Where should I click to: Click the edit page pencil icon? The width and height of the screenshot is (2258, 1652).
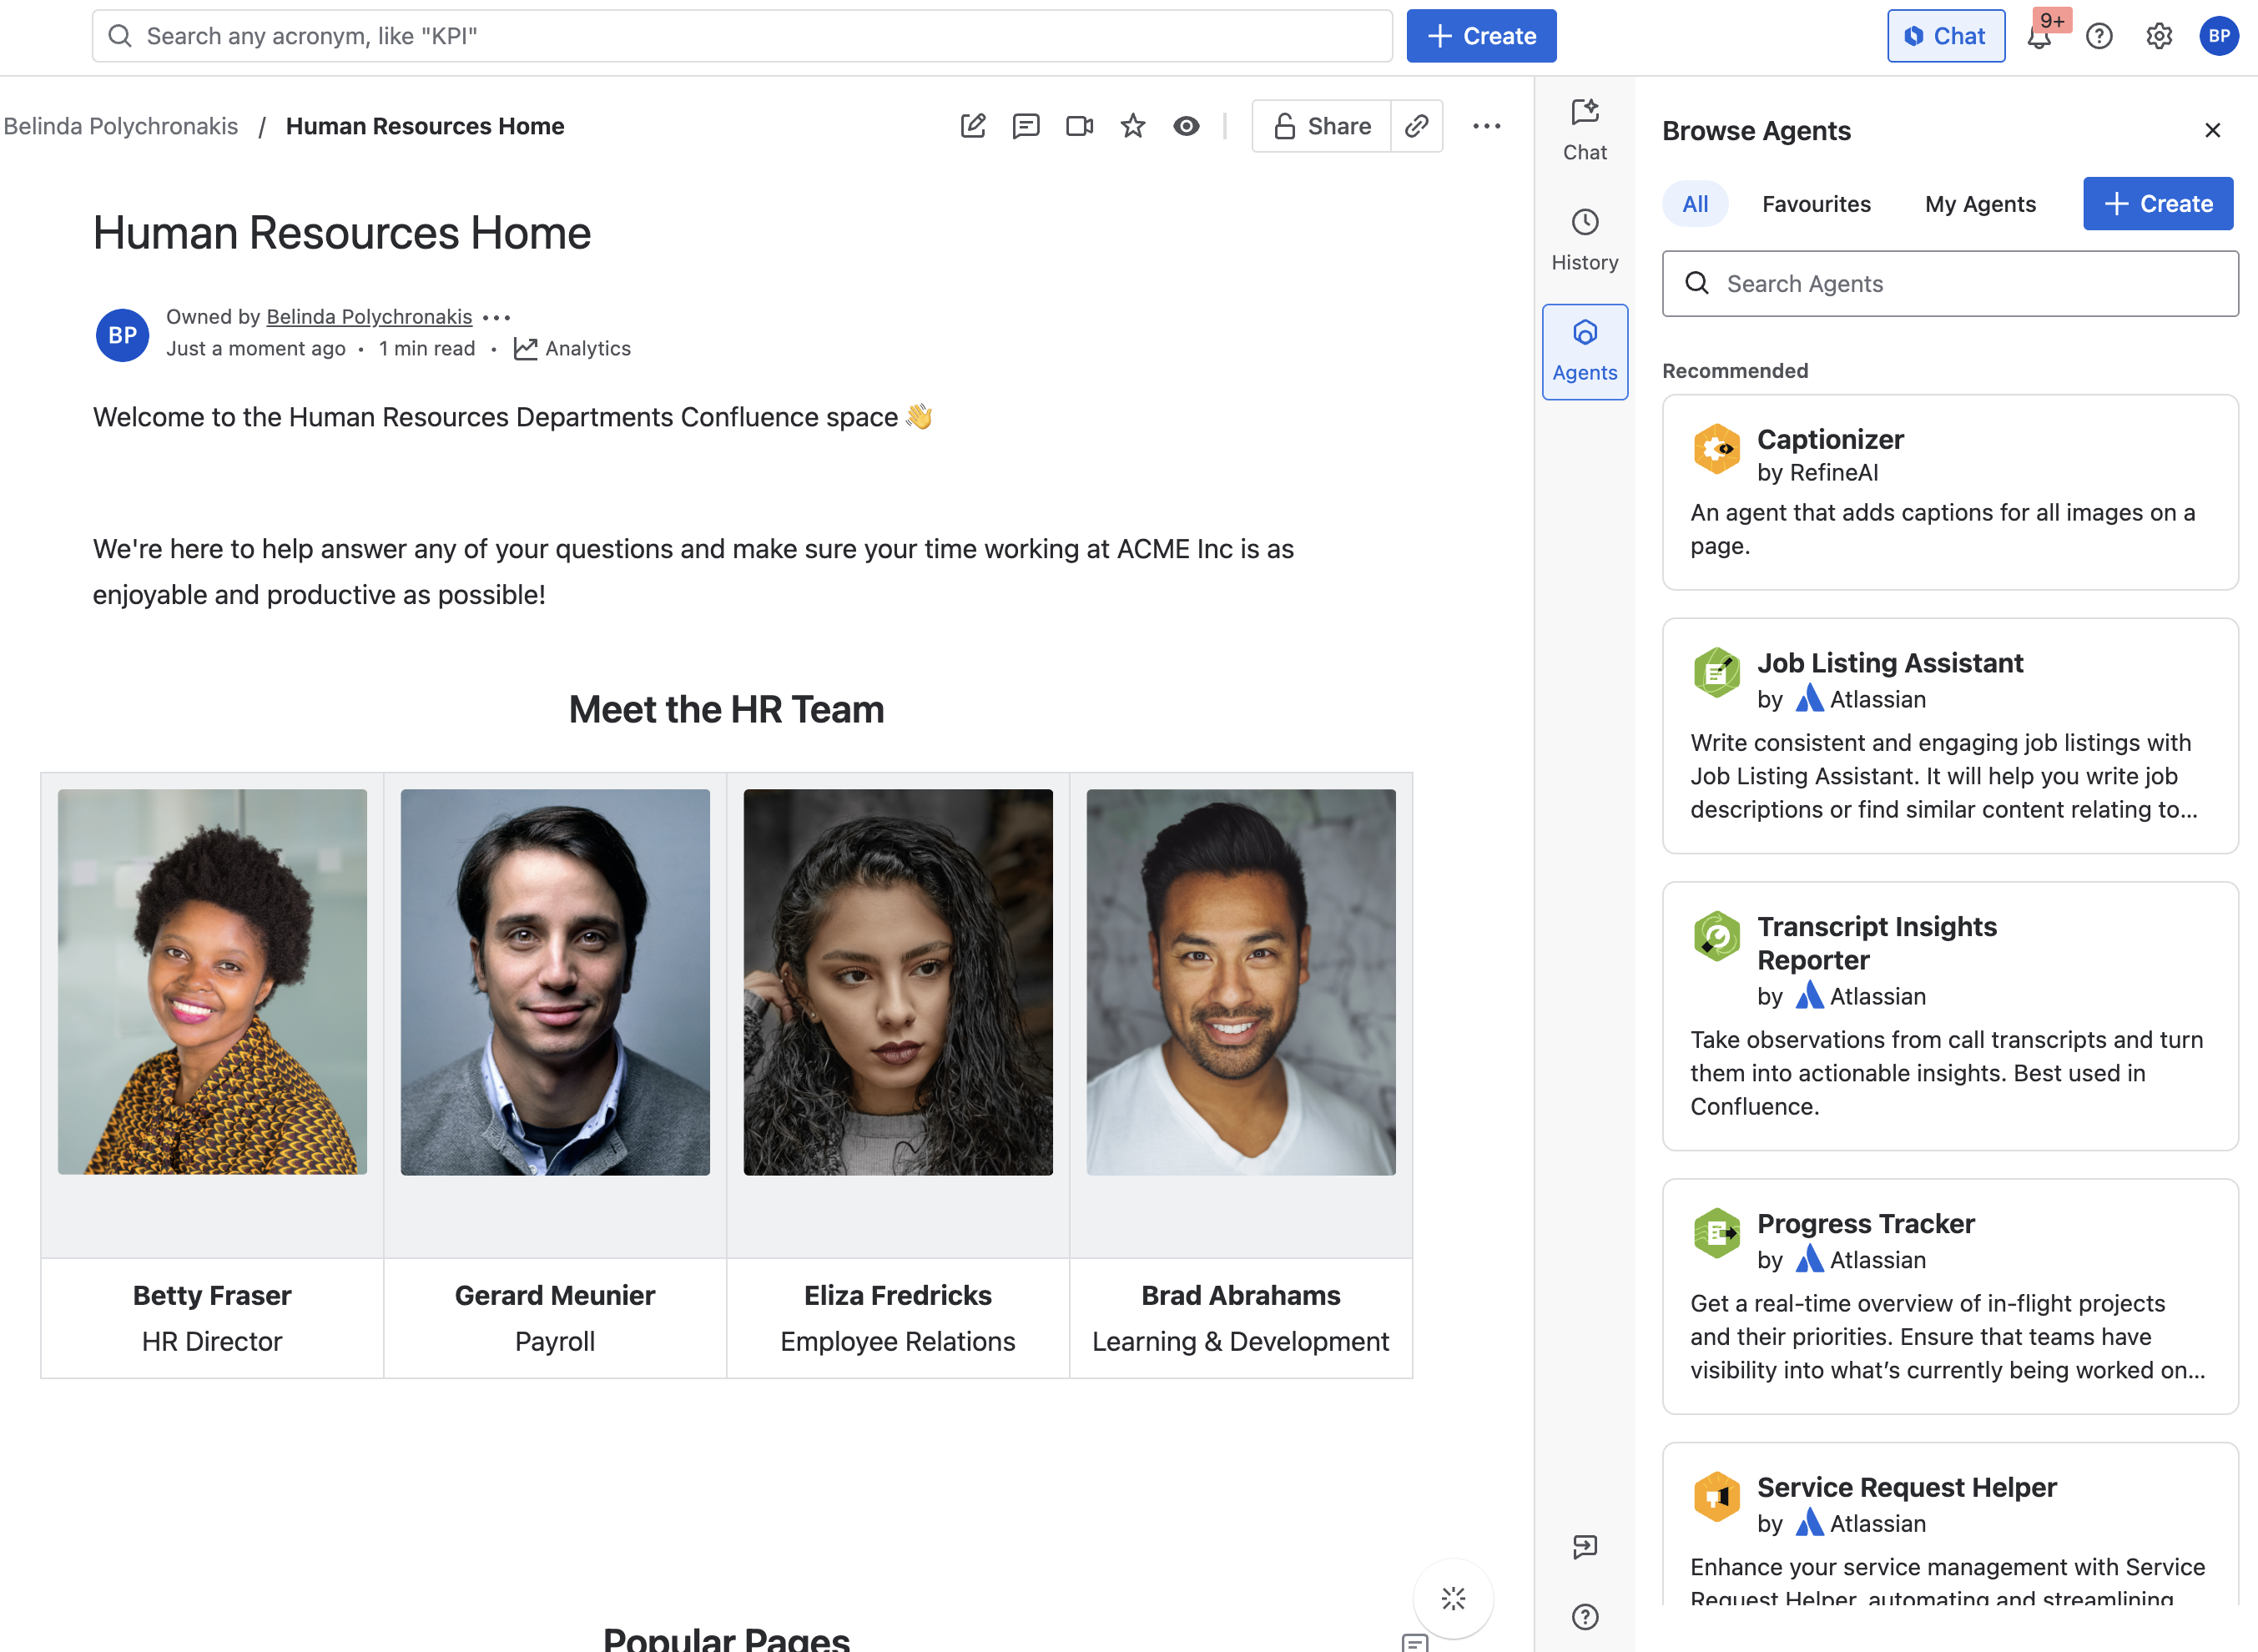click(x=972, y=126)
